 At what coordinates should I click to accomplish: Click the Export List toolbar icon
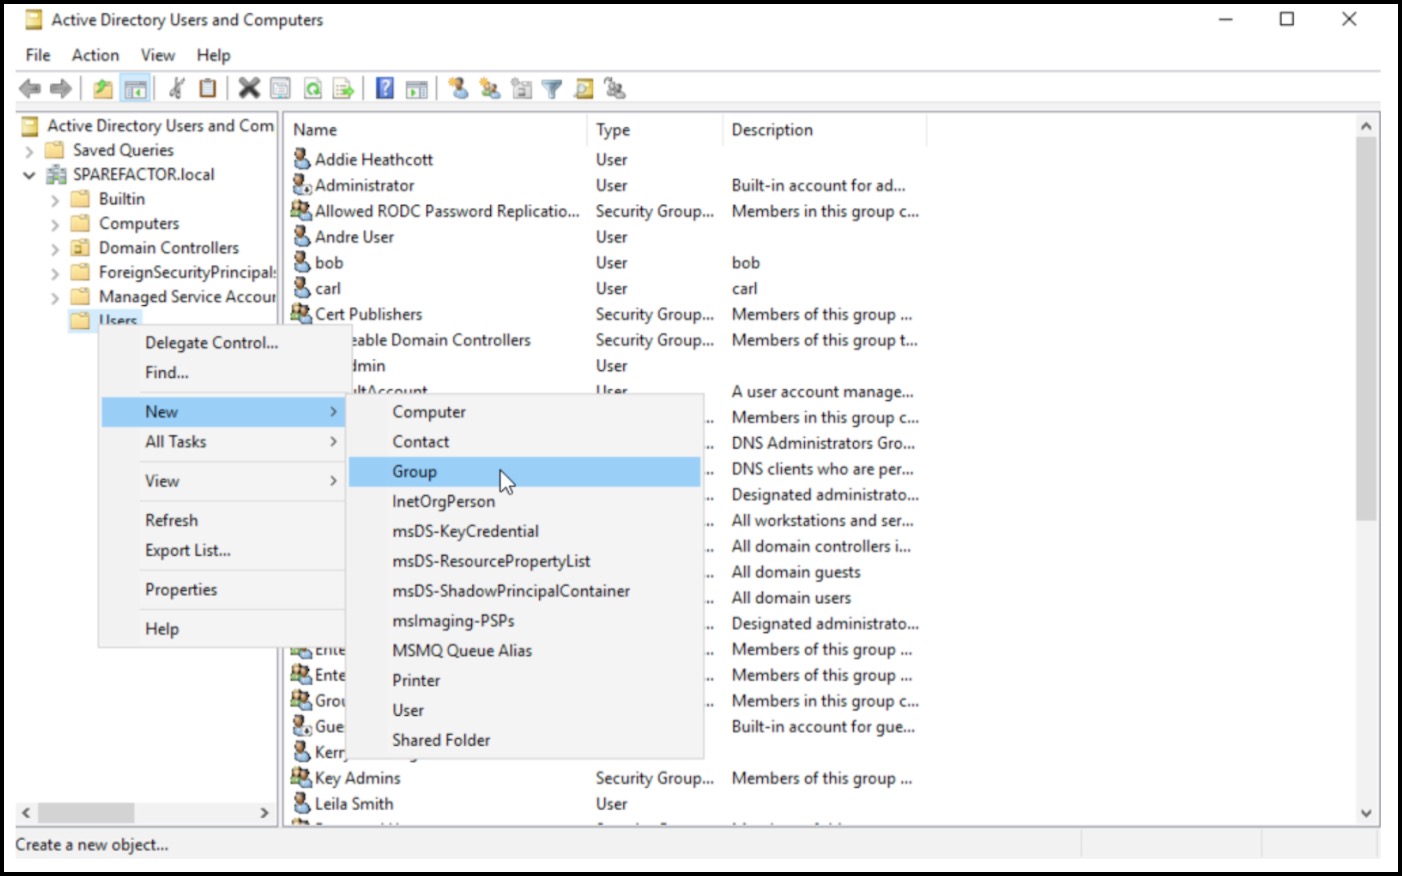(x=344, y=89)
